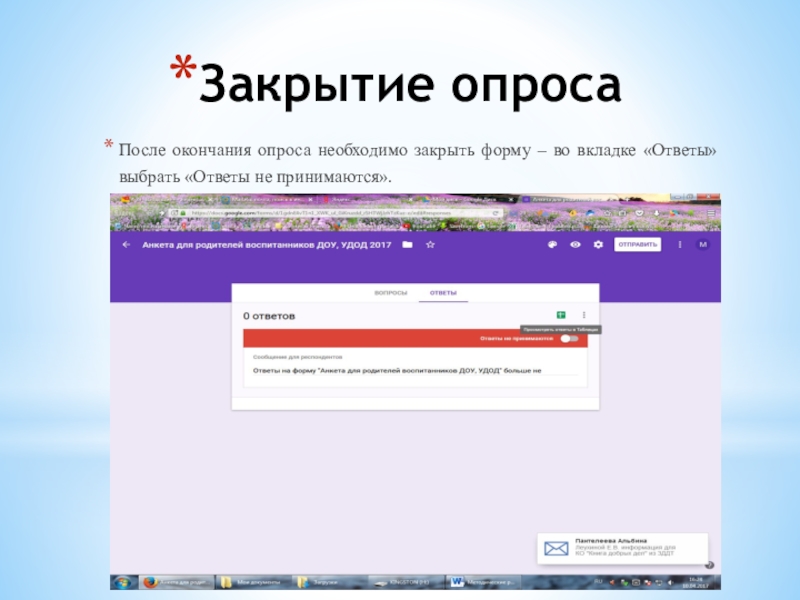Viewport: 800px width, 600px height.
Task: Open responses three-dot options menu
Action: pos(584,315)
